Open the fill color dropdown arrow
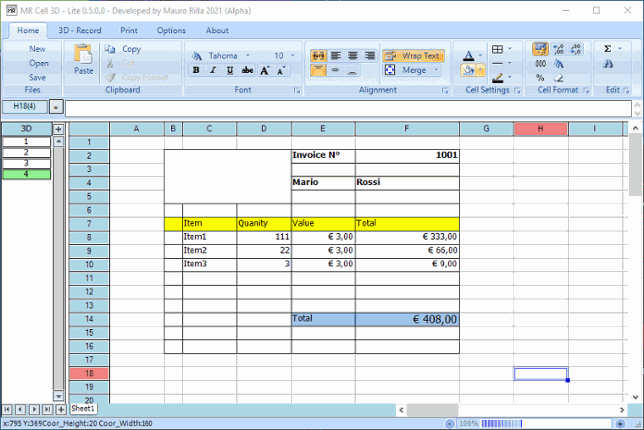 tap(481, 70)
